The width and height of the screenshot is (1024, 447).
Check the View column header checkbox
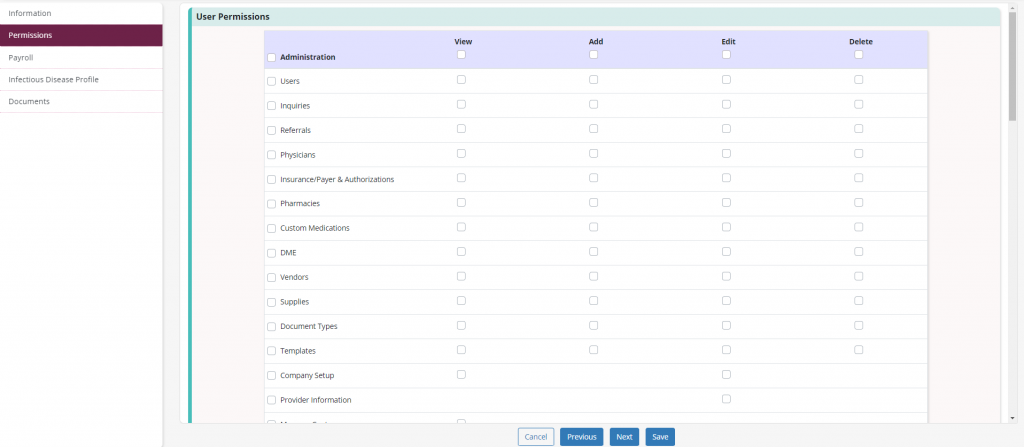point(461,55)
